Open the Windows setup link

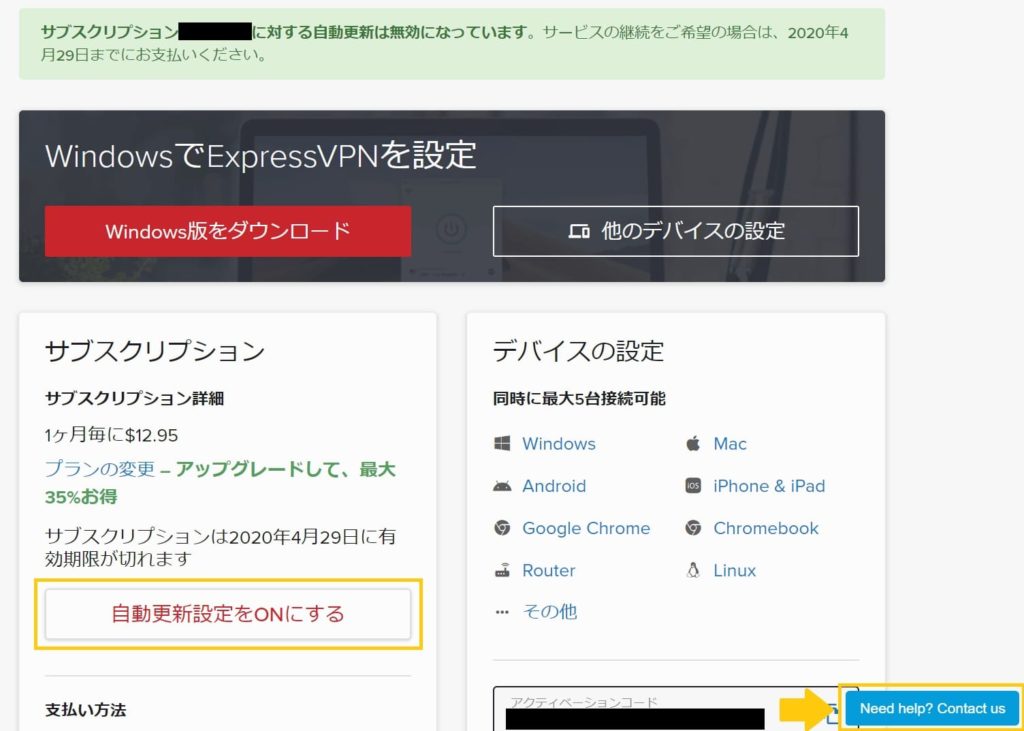[559, 444]
